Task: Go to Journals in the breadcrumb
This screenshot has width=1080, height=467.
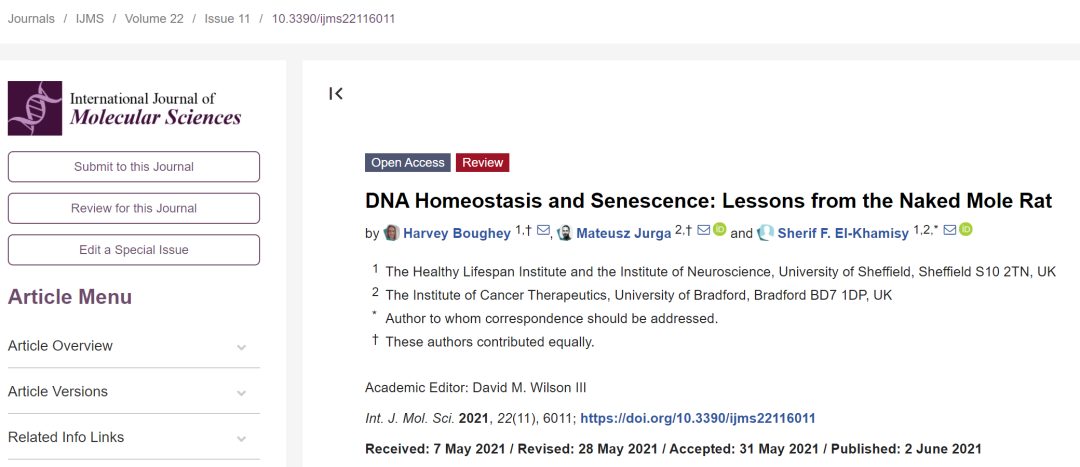Action: coord(31,19)
